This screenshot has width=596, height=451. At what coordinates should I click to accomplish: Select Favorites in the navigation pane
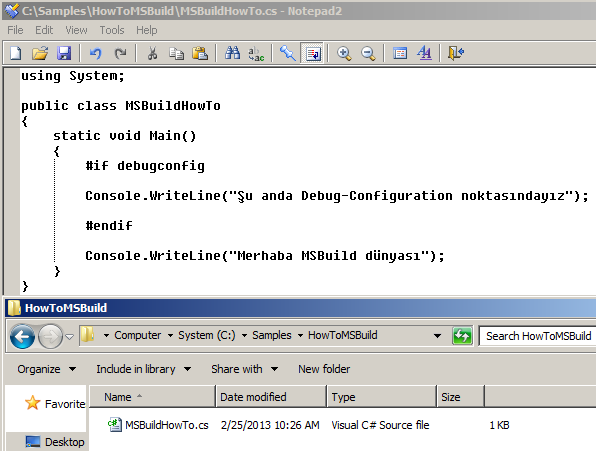coord(65,404)
